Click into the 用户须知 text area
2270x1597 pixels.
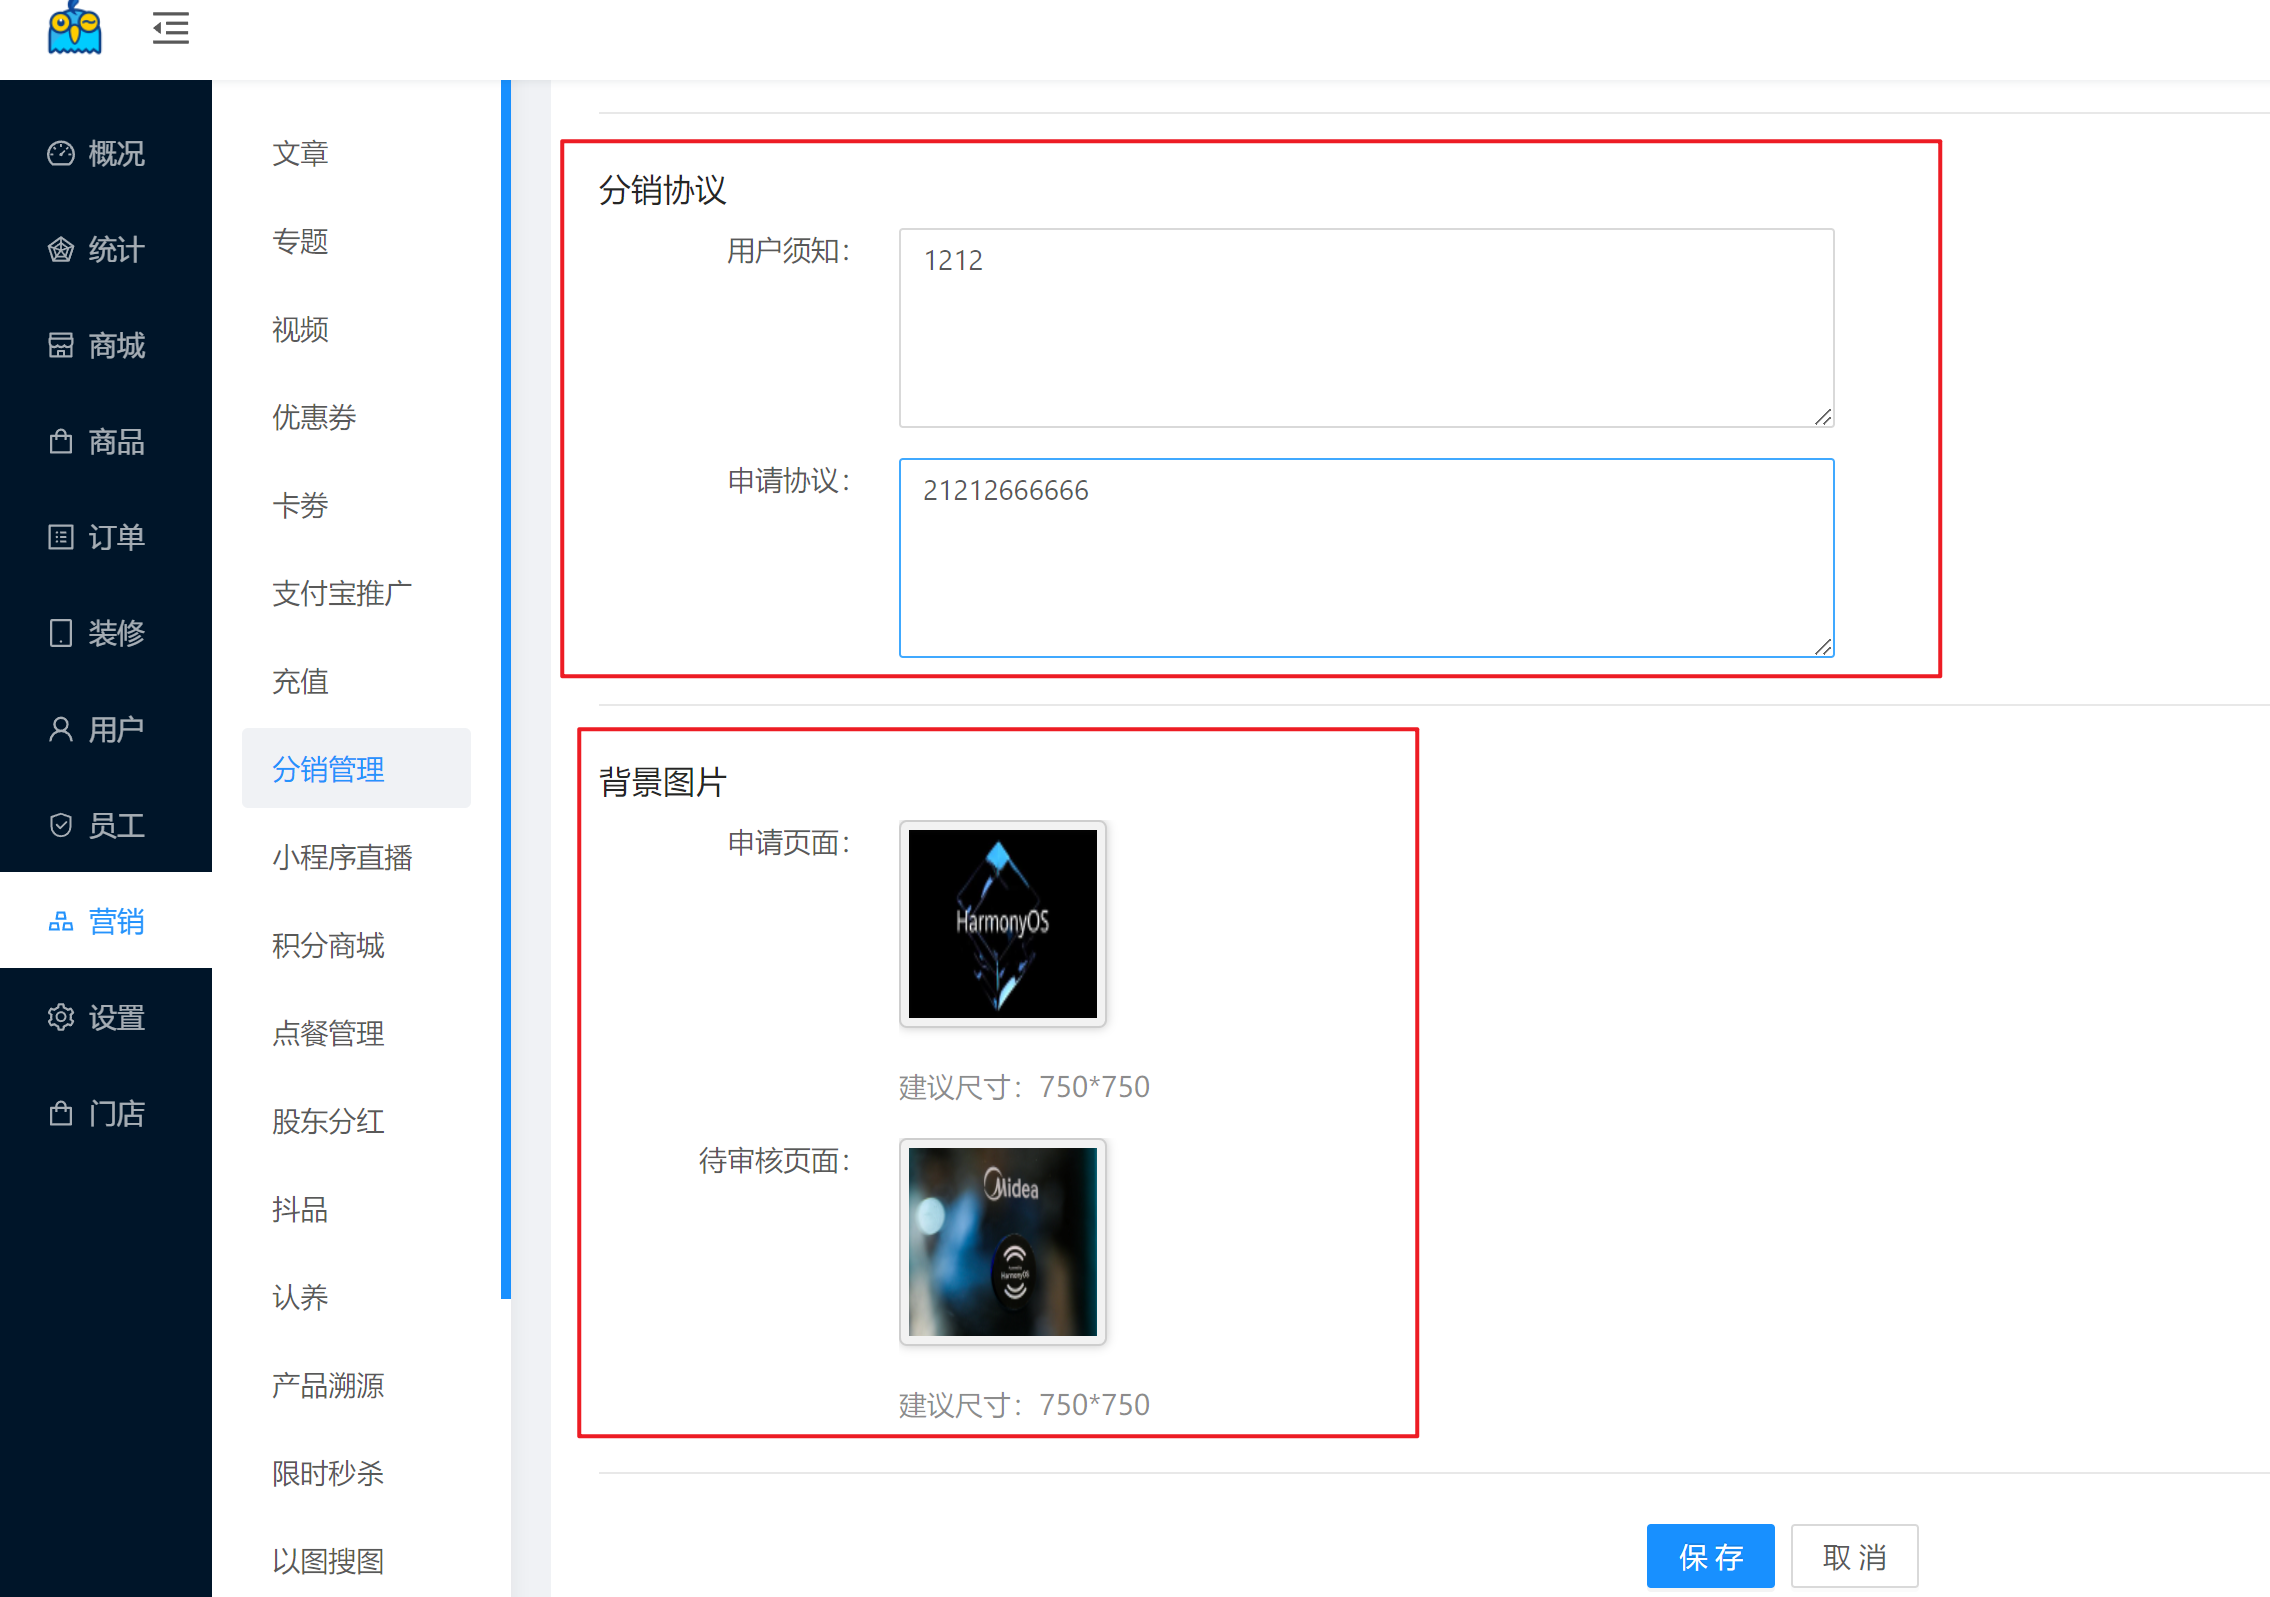click(x=1366, y=328)
